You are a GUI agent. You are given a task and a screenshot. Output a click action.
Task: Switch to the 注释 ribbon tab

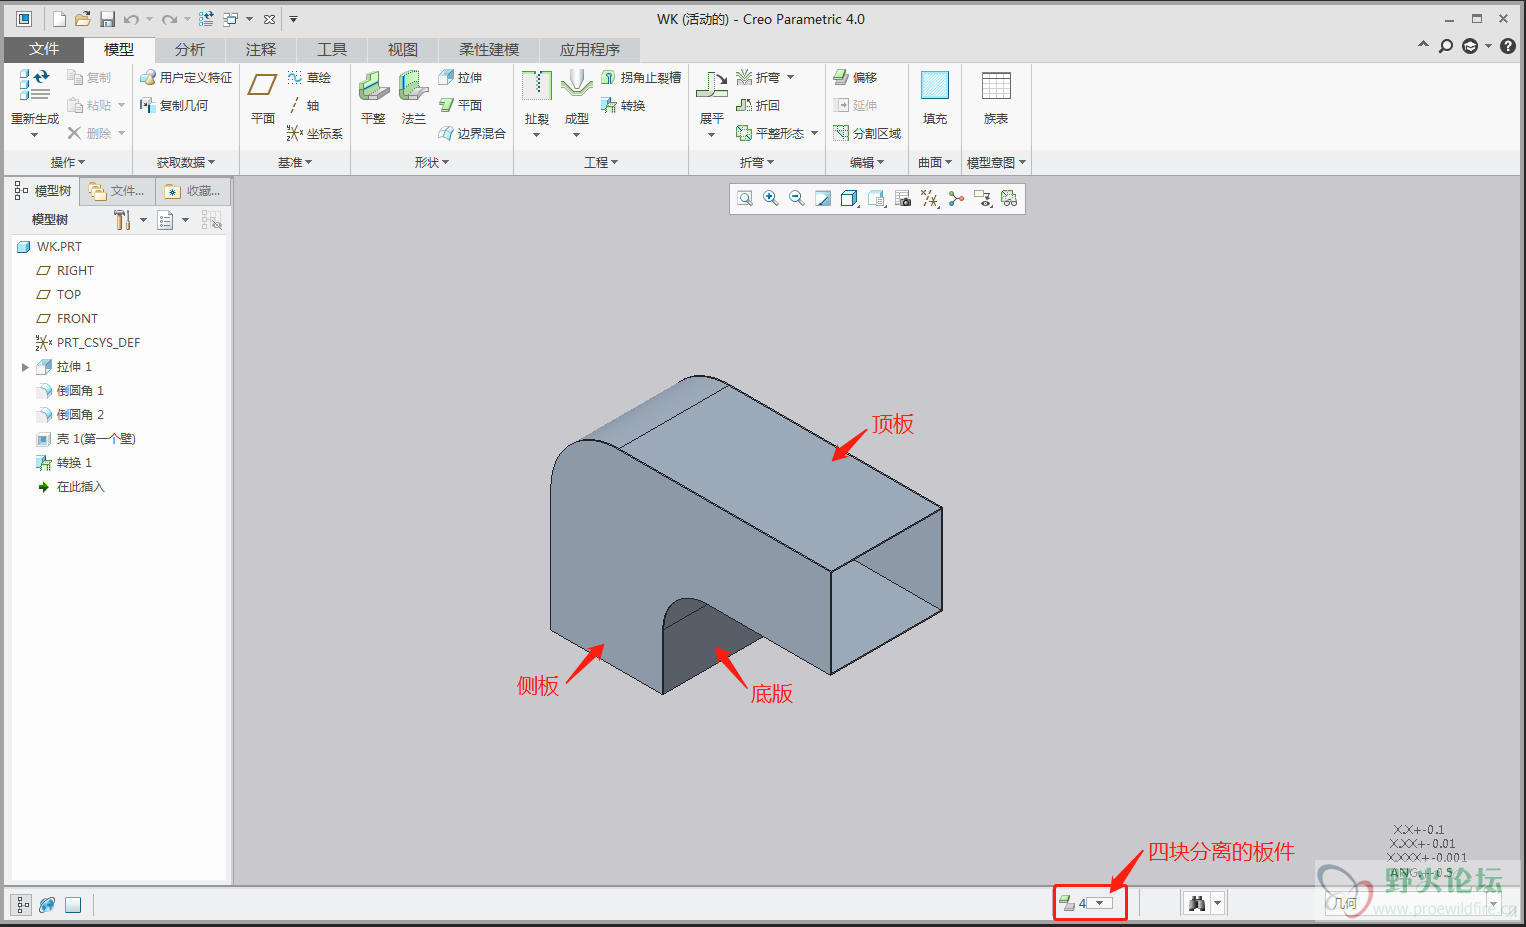tap(260, 49)
